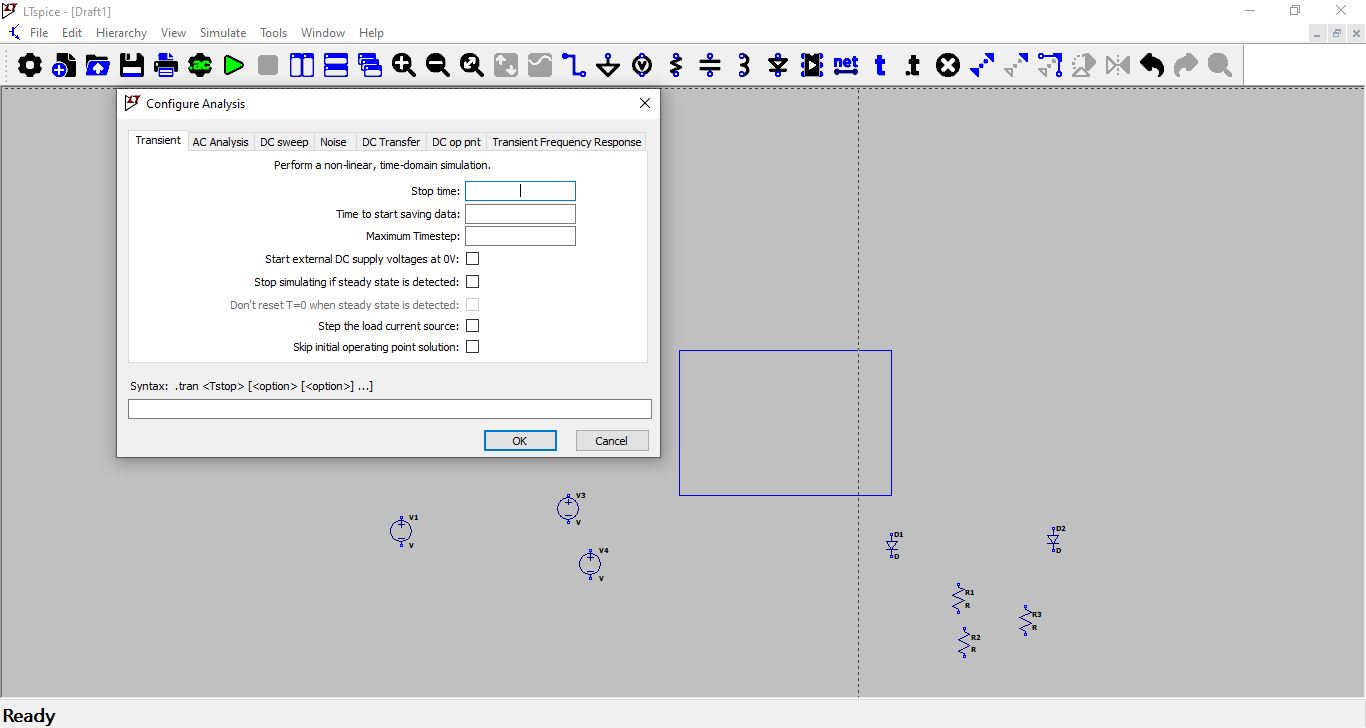Select the draw wire tool
Screen dimensions: 1366x728
click(574, 66)
